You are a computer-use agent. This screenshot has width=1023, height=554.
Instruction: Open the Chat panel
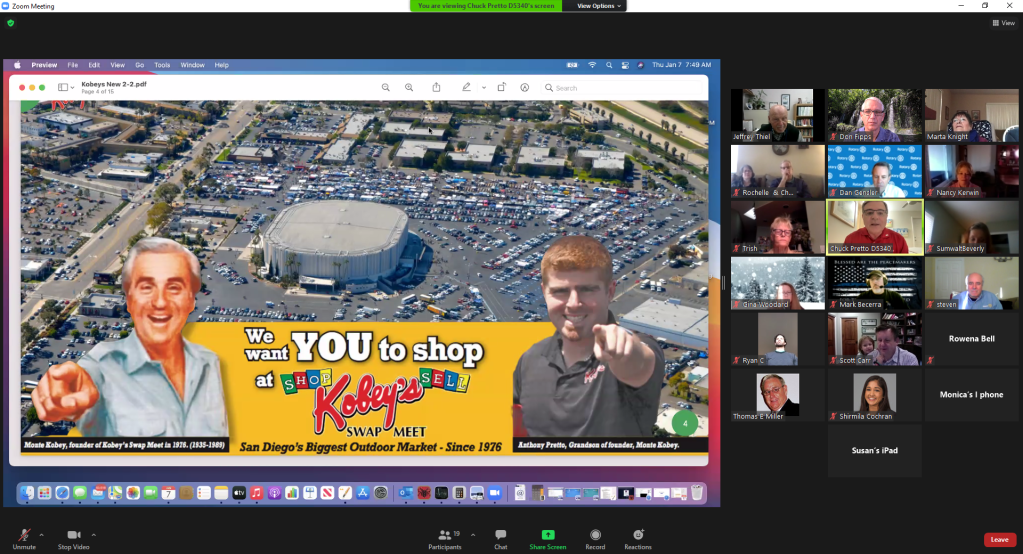[x=500, y=536]
